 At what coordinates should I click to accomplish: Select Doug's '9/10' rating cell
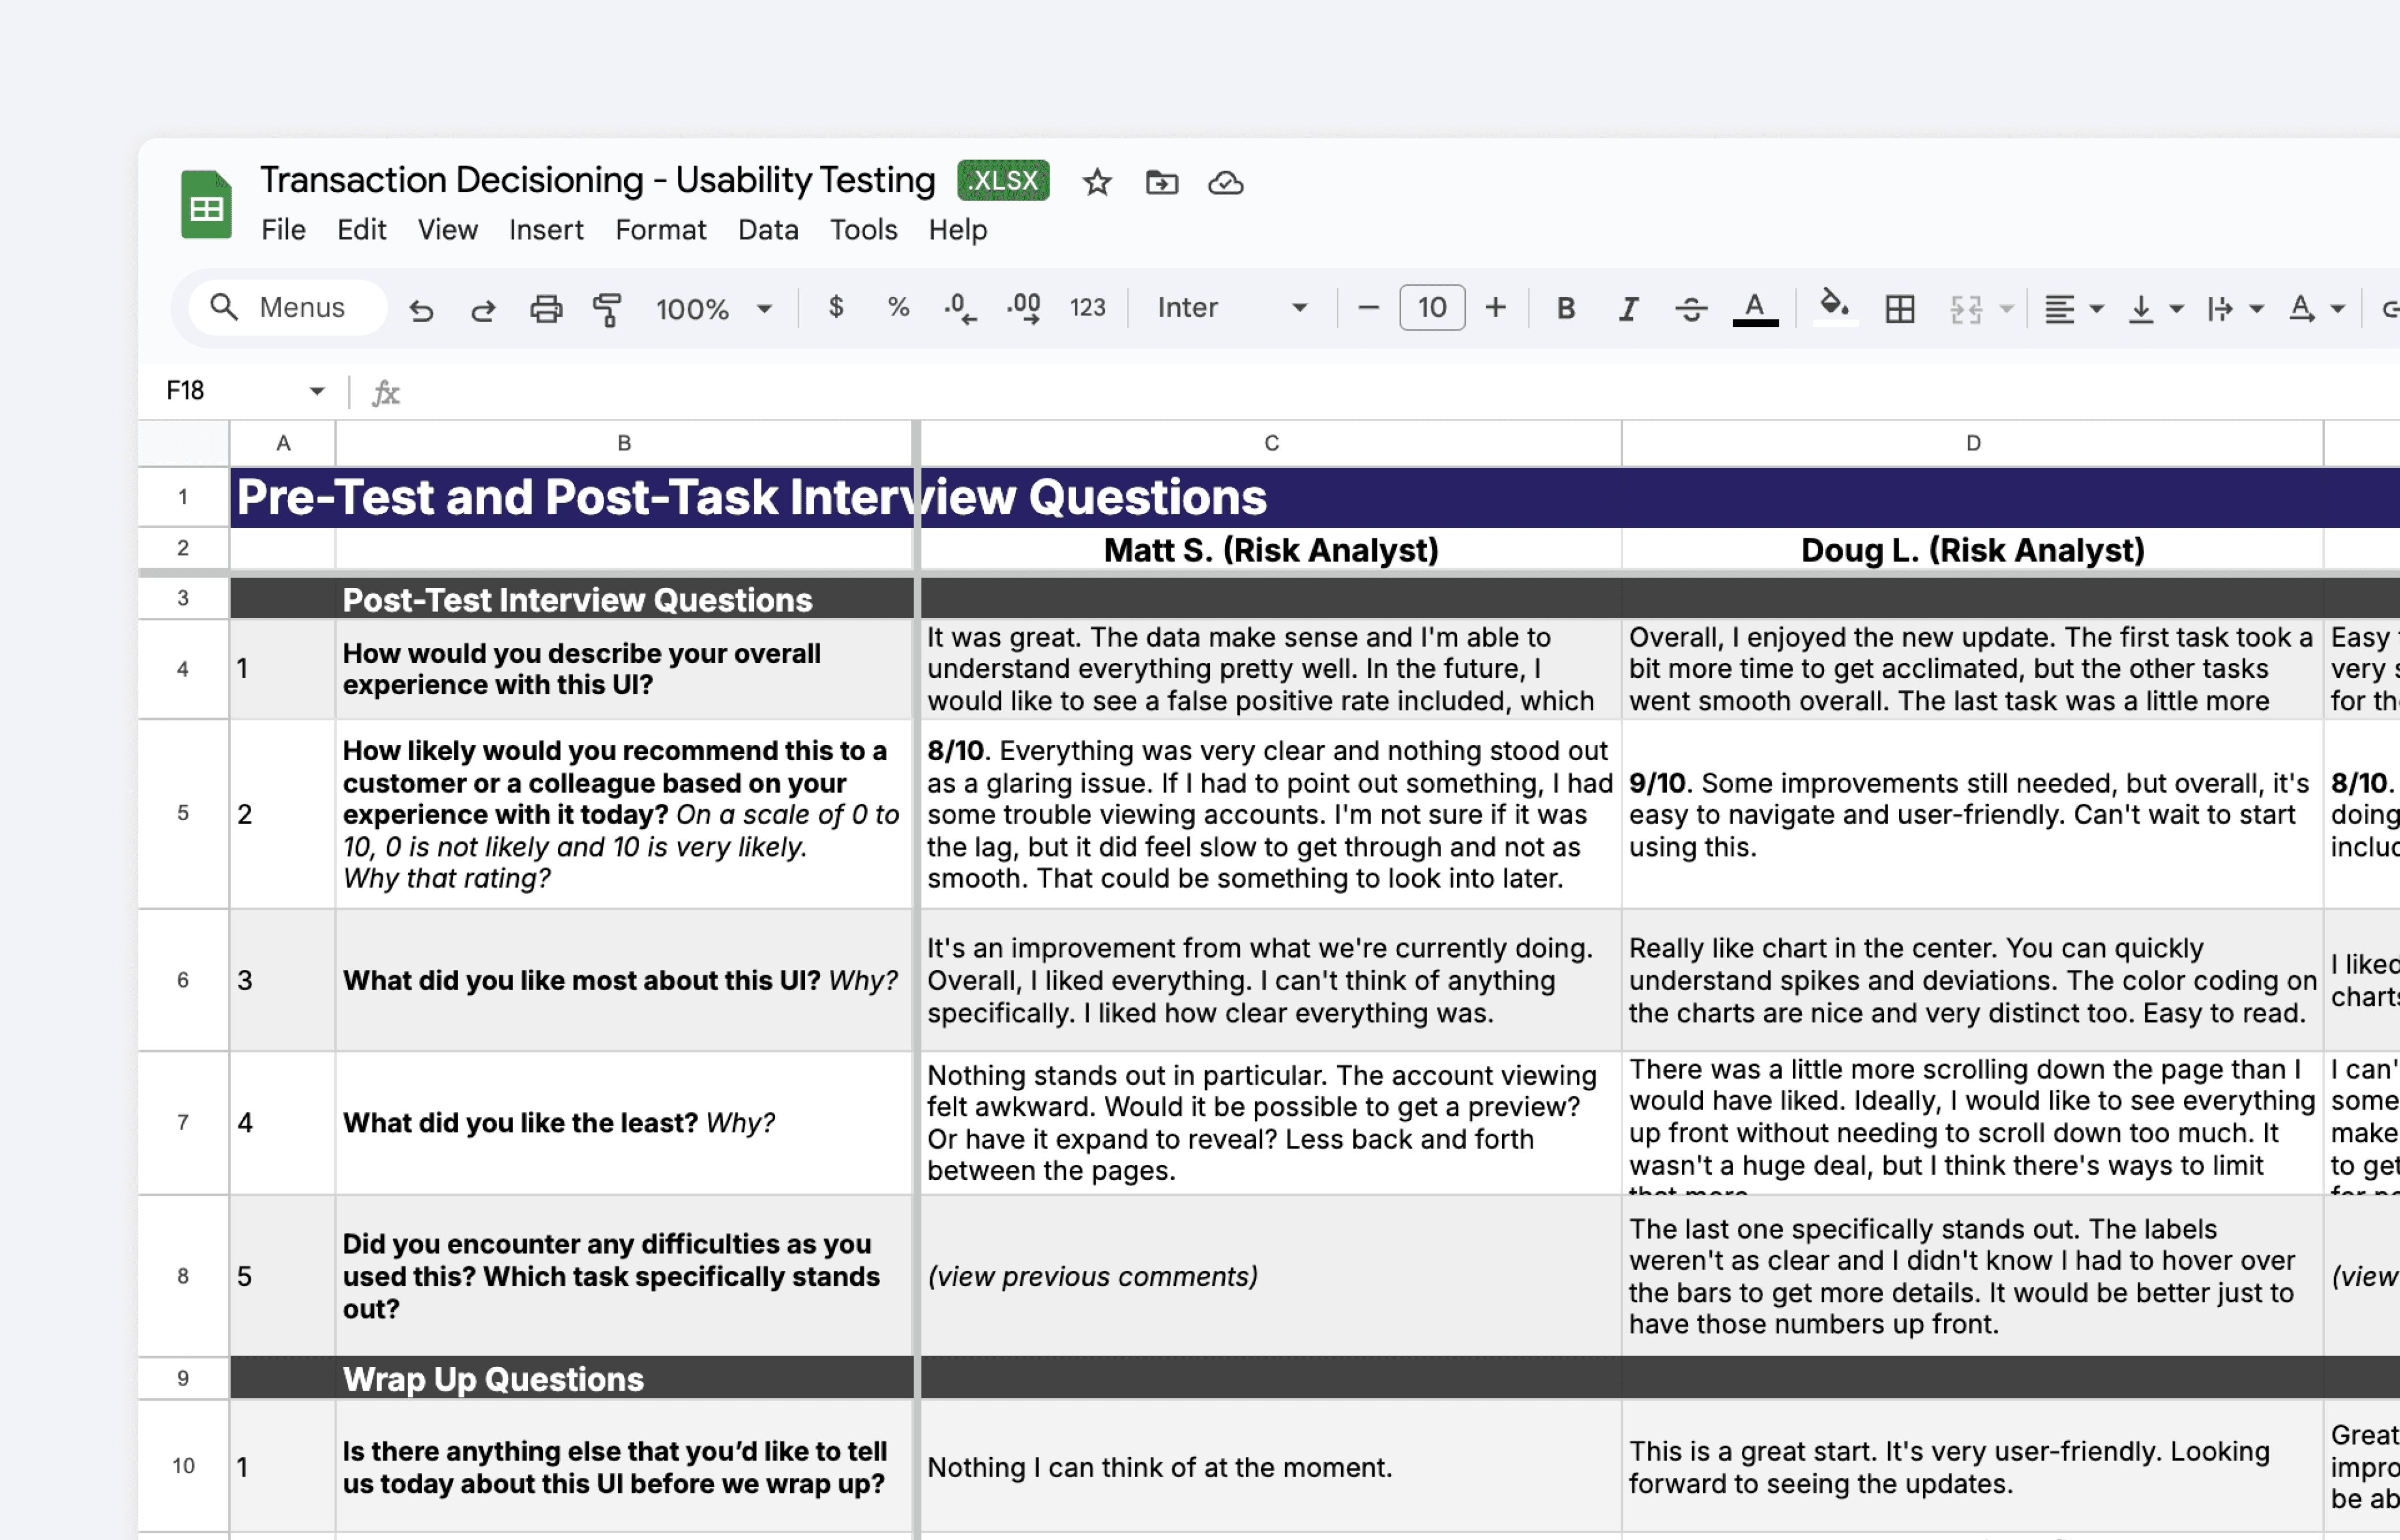click(1973, 813)
